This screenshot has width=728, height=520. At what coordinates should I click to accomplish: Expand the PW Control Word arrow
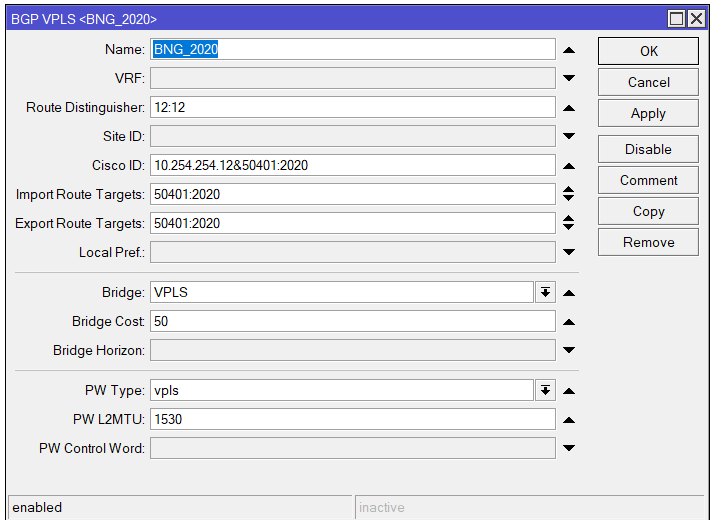tap(569, 448)
